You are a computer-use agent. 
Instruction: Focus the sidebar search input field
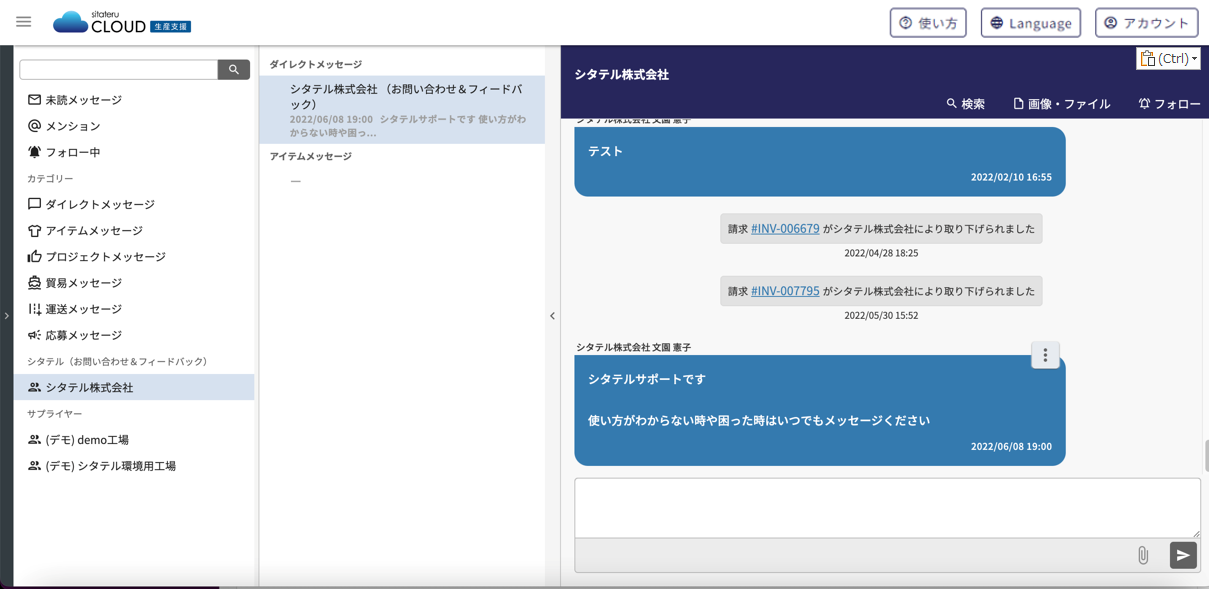119,69
